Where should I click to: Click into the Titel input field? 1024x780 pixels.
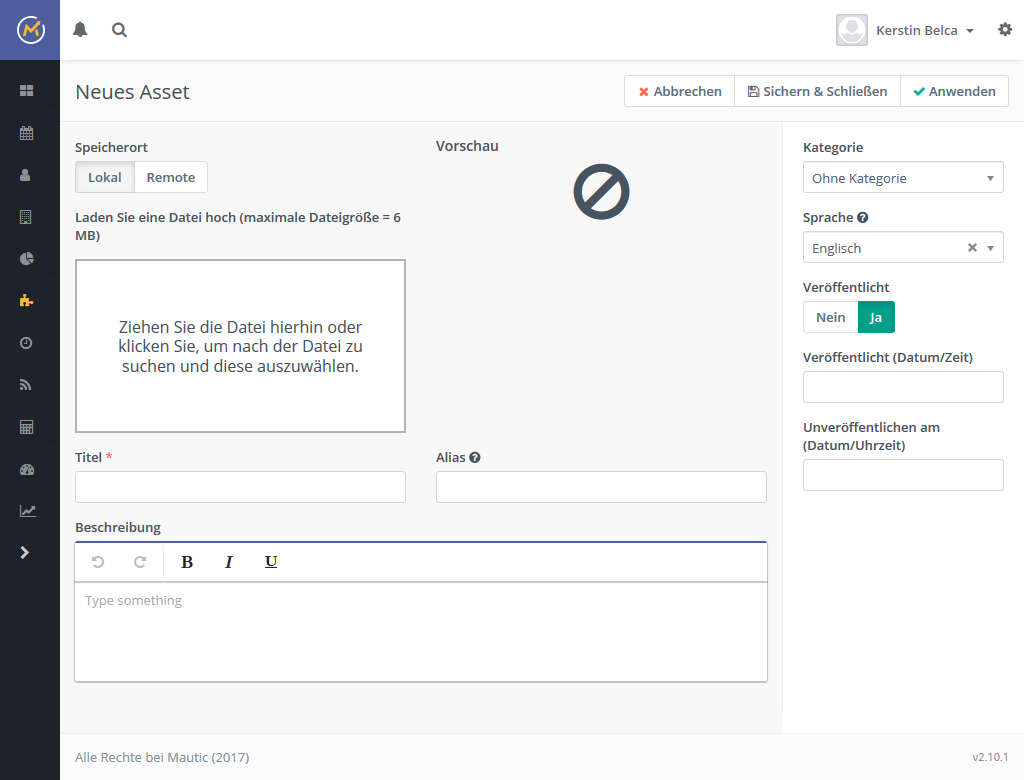click(240, 487)
